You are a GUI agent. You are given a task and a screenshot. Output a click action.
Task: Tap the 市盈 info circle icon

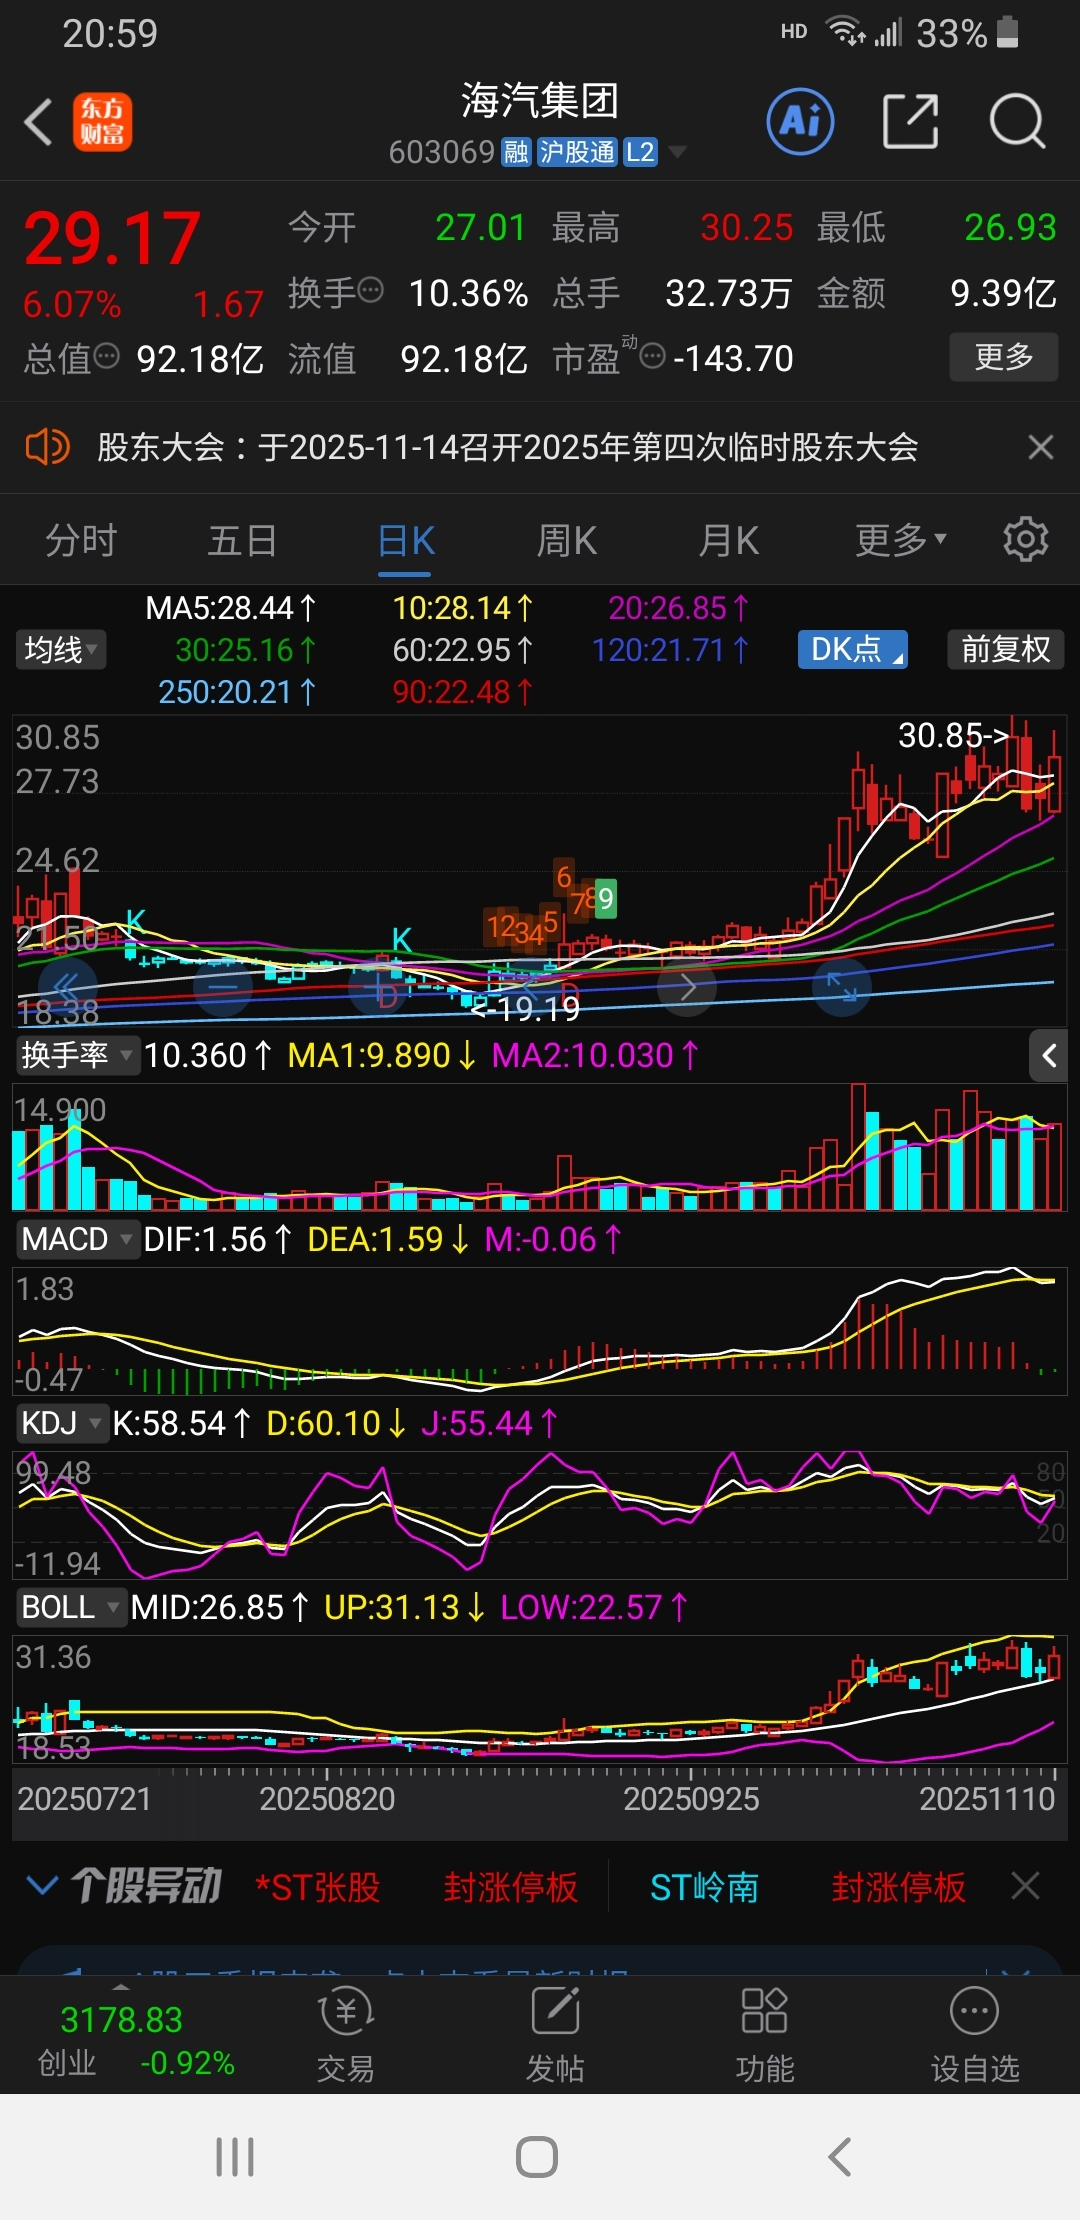point(652,356)
